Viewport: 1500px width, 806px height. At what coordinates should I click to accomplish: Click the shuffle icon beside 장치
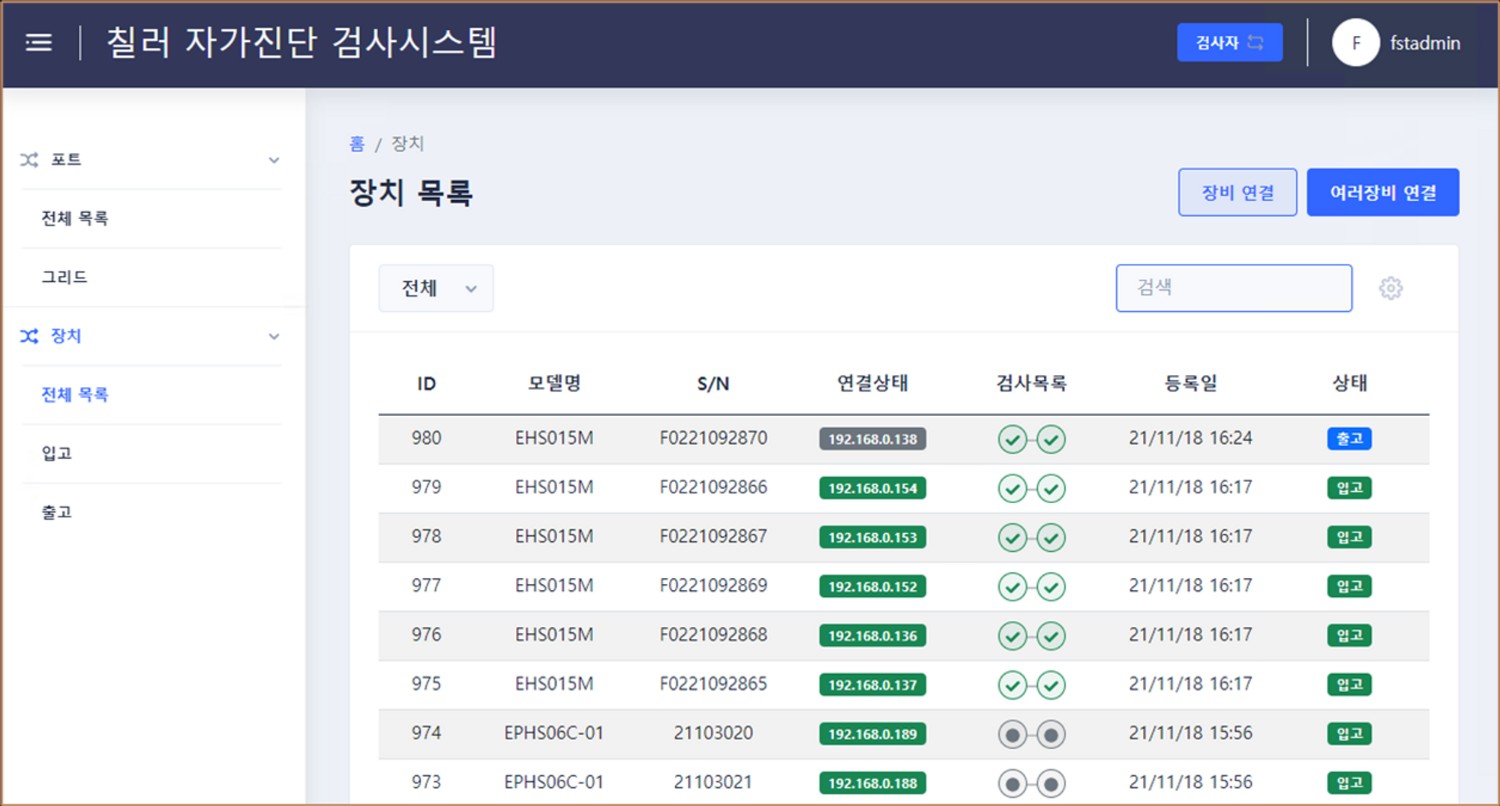coord(30,336)
